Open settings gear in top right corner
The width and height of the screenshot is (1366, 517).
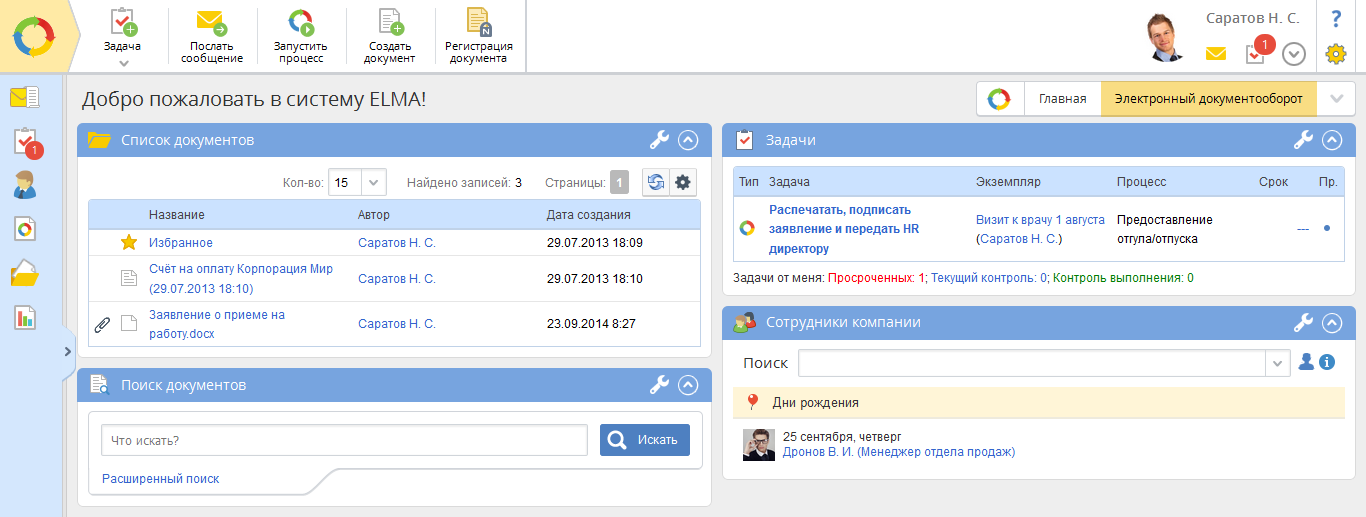1336,54
